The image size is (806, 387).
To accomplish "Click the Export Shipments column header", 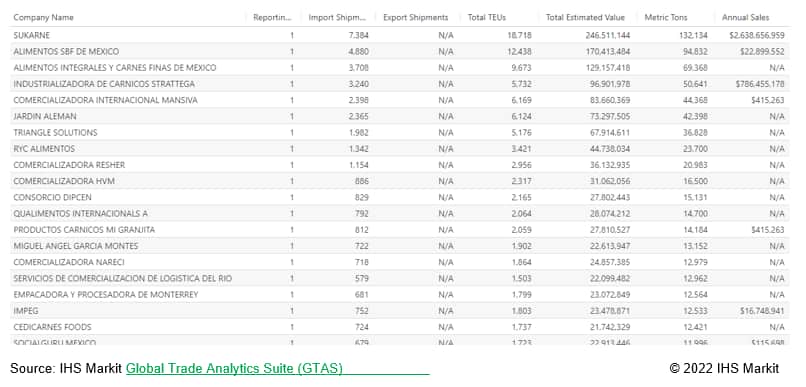I will click(415, 17).
